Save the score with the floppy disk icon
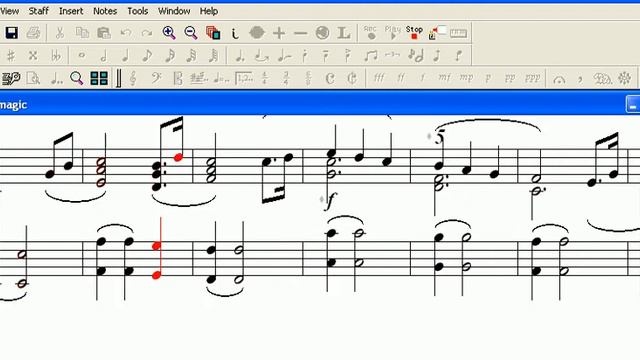This screenshot has width=640, height=360. click(x=11, y=33)
